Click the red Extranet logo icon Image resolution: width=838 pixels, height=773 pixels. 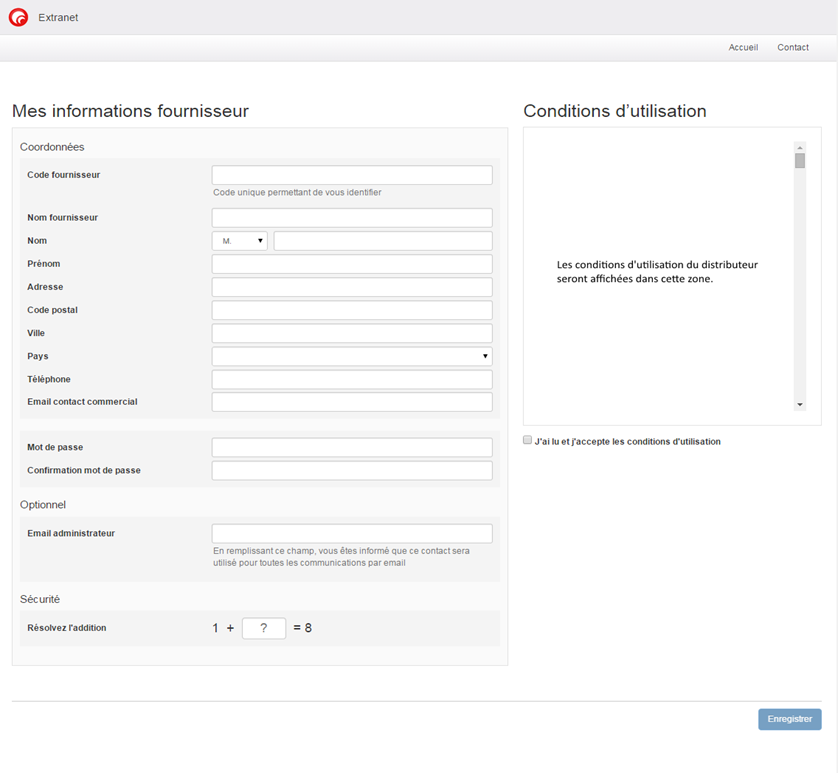click(x=18, y=17)
